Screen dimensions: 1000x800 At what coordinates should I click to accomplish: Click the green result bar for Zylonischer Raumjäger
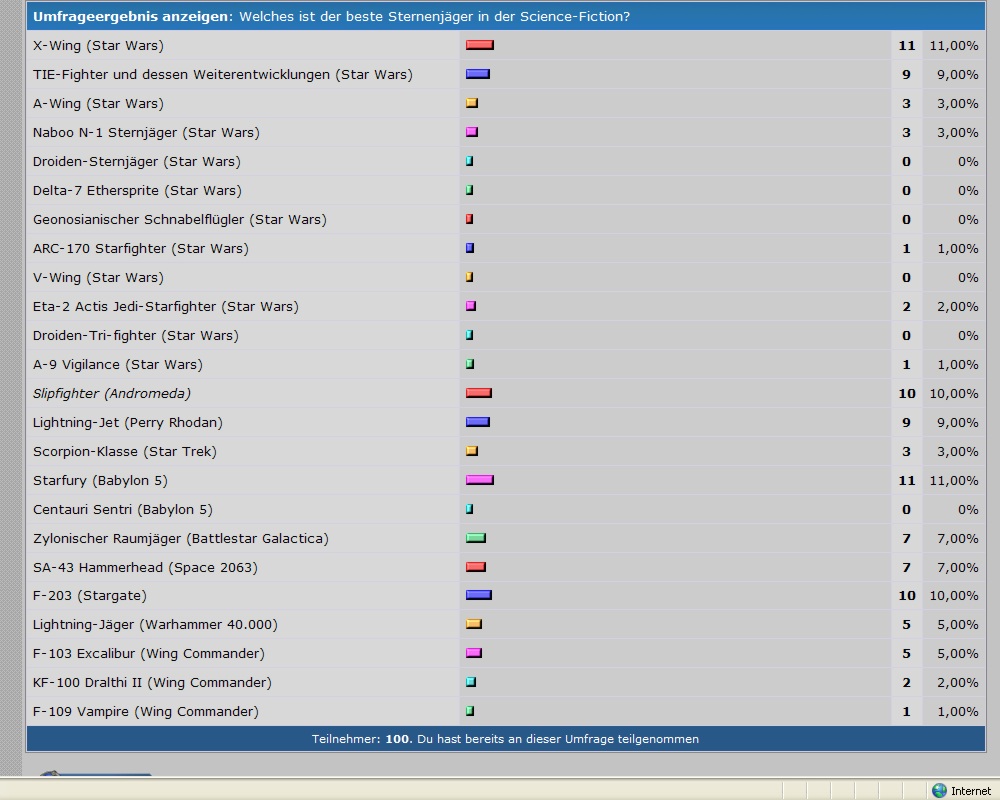(x=476, y=538)
